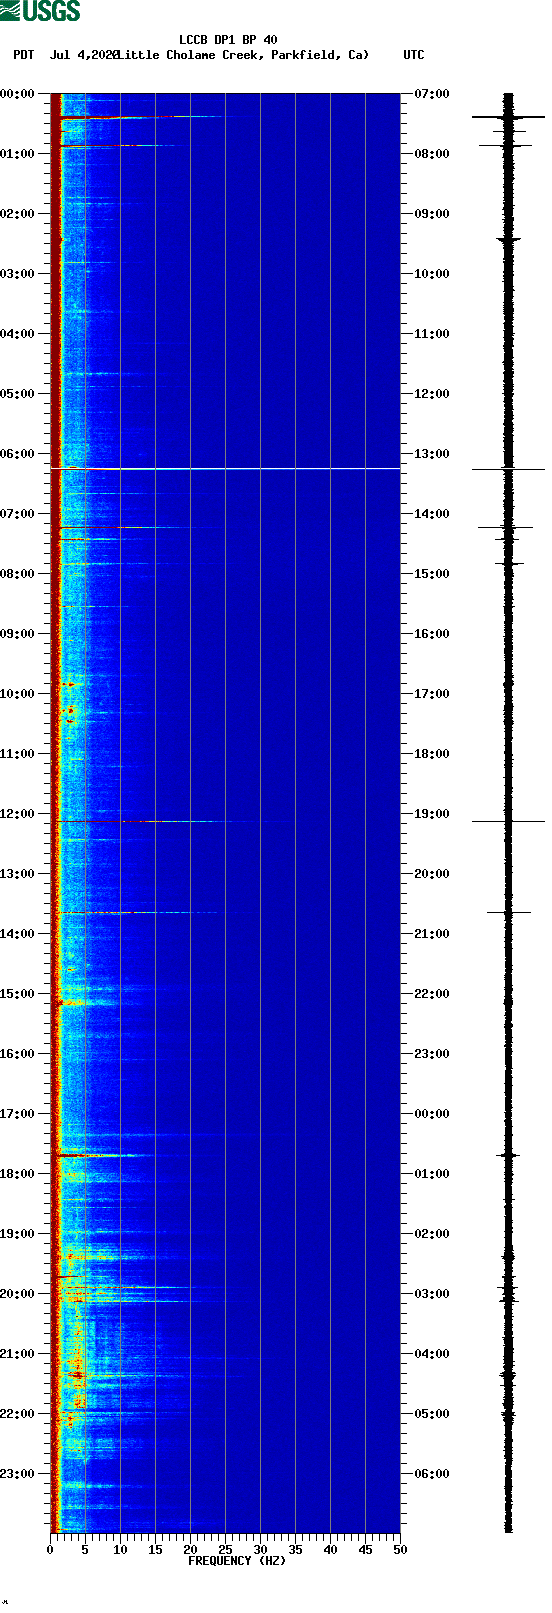Click the '15:00' PDT time label
Image resolution: width=552 pixels, height=1613 pixels.
18,994
